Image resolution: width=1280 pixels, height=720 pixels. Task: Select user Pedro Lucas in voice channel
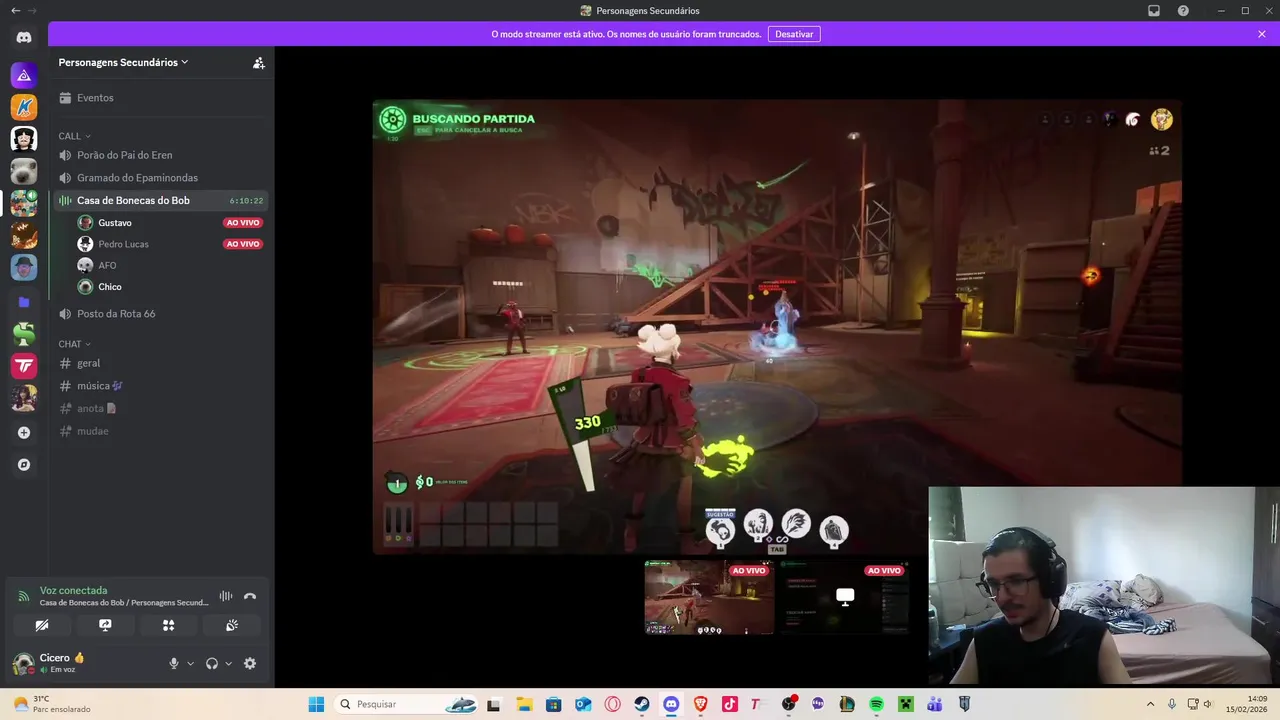pos(170,244)
